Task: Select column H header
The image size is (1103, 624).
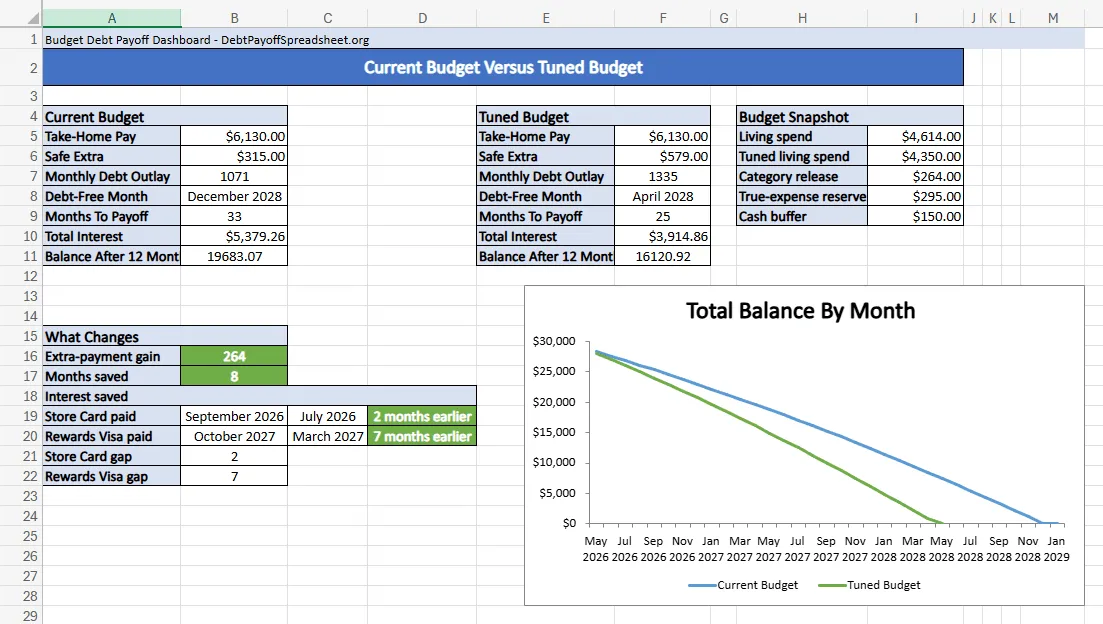Action: click(802, 18)
